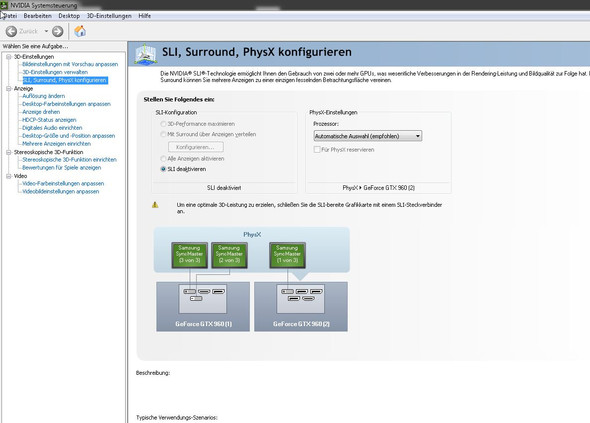Screen dimensions: 590x423
Task: Open the Datei menu
Action: [10, 16]
